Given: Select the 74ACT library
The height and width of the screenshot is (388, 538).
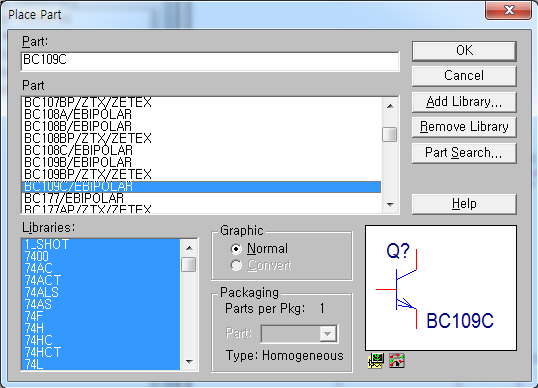Looking at the screenshot, I should tap(101, 280).
